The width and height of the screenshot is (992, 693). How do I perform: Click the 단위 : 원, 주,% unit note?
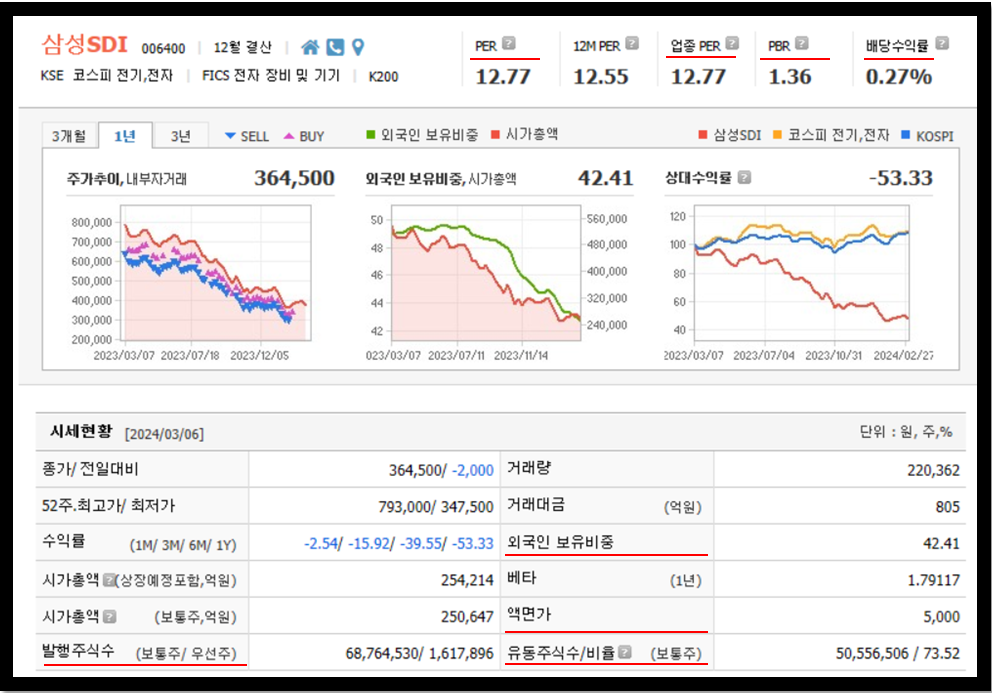[x=906, y=432]
